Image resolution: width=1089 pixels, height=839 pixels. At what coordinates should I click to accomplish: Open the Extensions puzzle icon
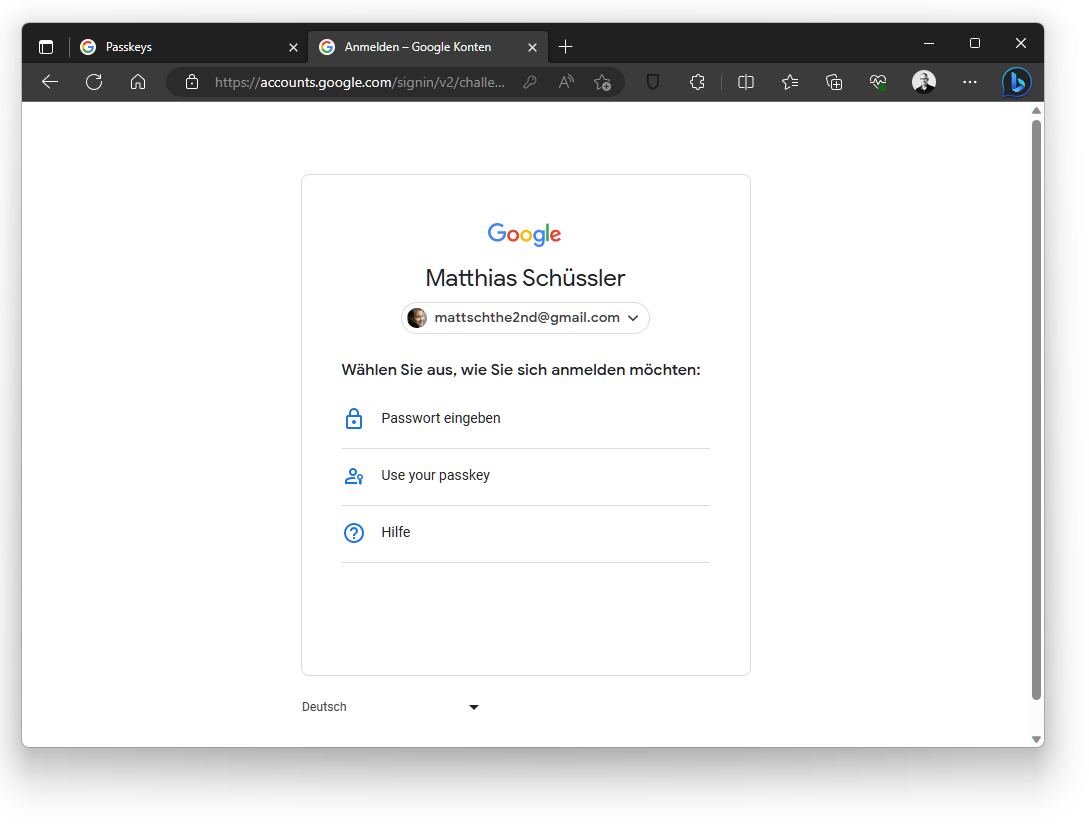(697, 82)
